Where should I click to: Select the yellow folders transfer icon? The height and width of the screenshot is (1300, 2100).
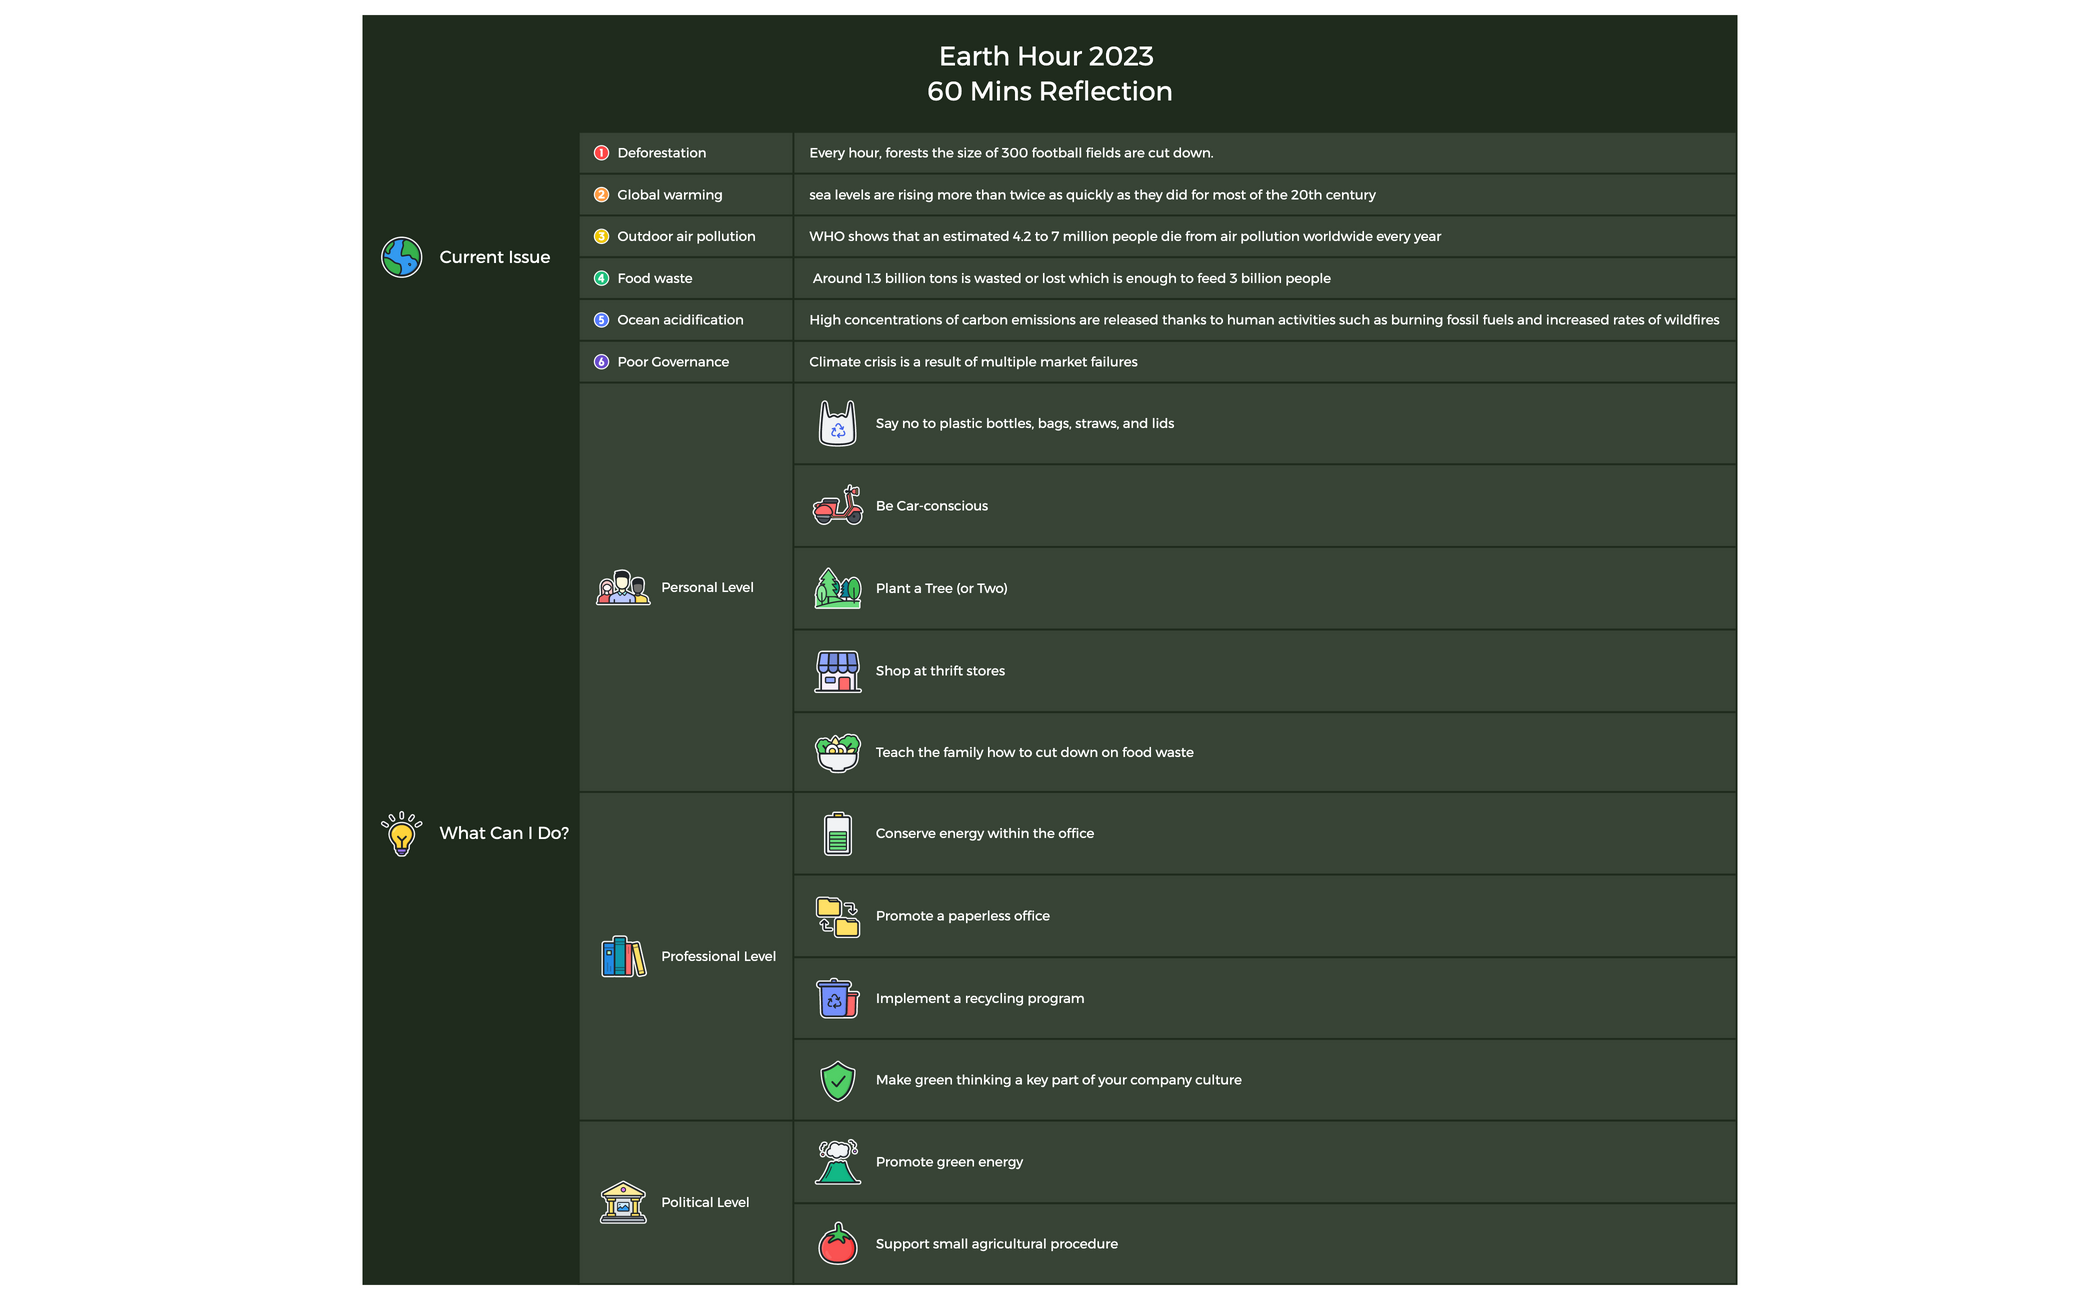tap(837, 916)
